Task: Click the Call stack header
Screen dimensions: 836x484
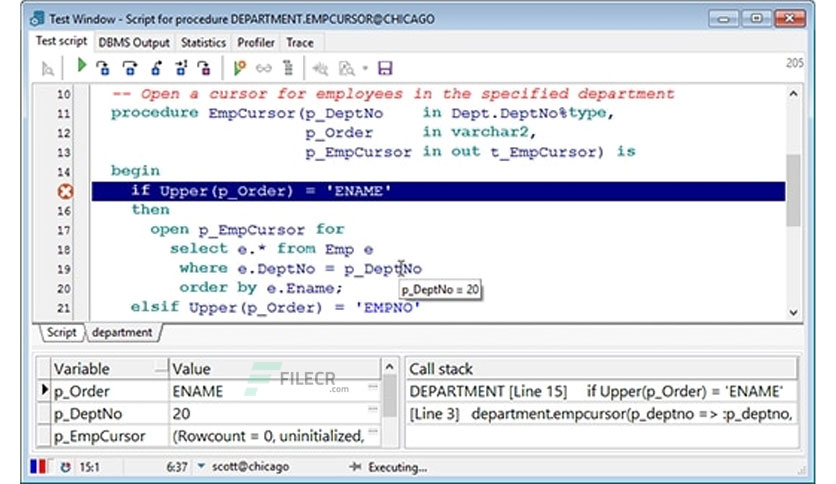Action: click(x=602, y=369)
